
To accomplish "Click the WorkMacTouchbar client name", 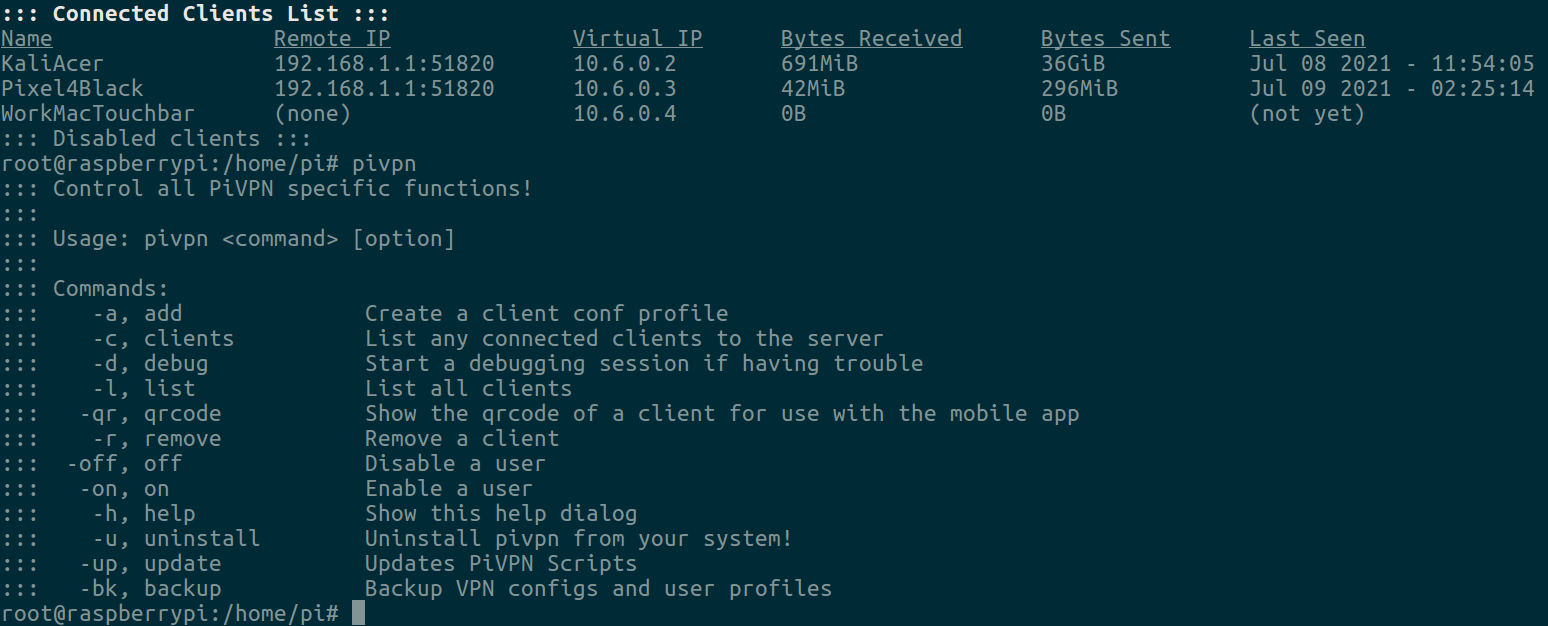I will [x=98, y=114].
